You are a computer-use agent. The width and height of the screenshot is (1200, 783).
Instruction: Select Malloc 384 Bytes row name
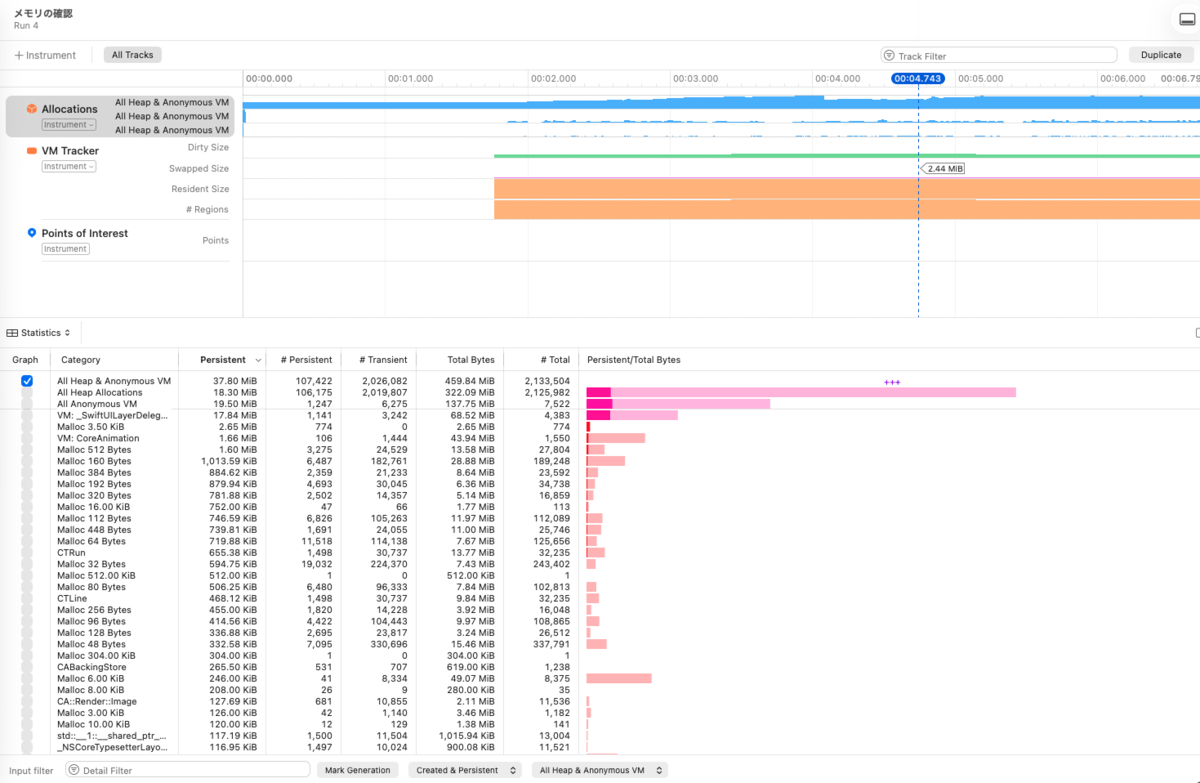click(x=94, y=473)
